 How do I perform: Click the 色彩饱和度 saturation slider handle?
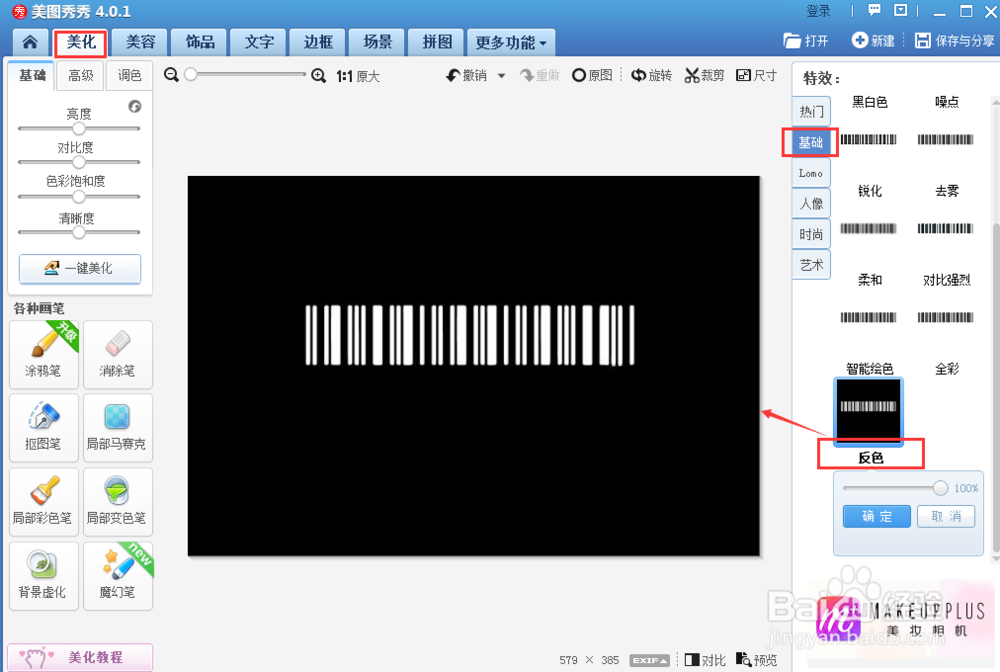(78, 196)
